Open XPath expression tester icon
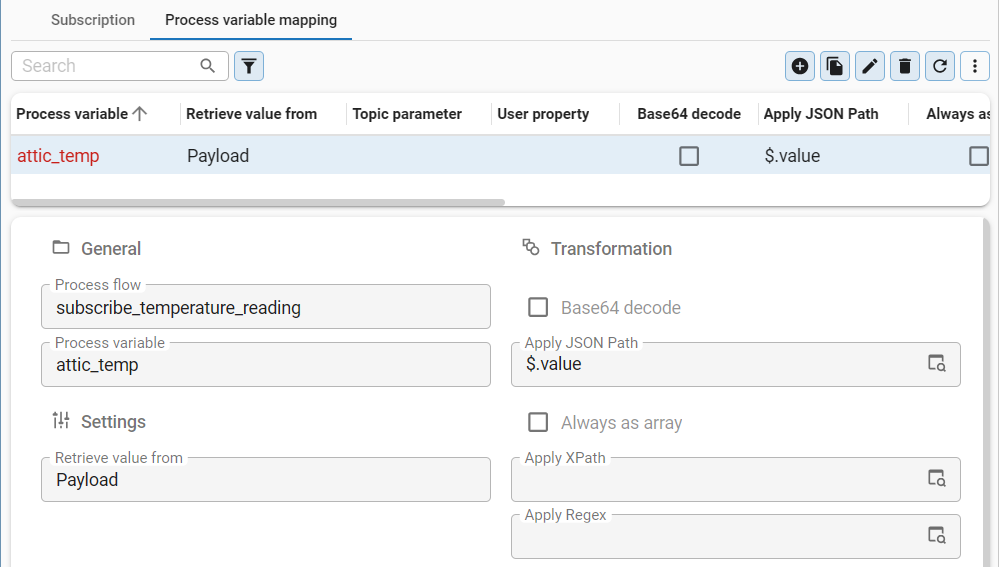The width and height of the screenshot is (999, 567). [x=937, y=478]
